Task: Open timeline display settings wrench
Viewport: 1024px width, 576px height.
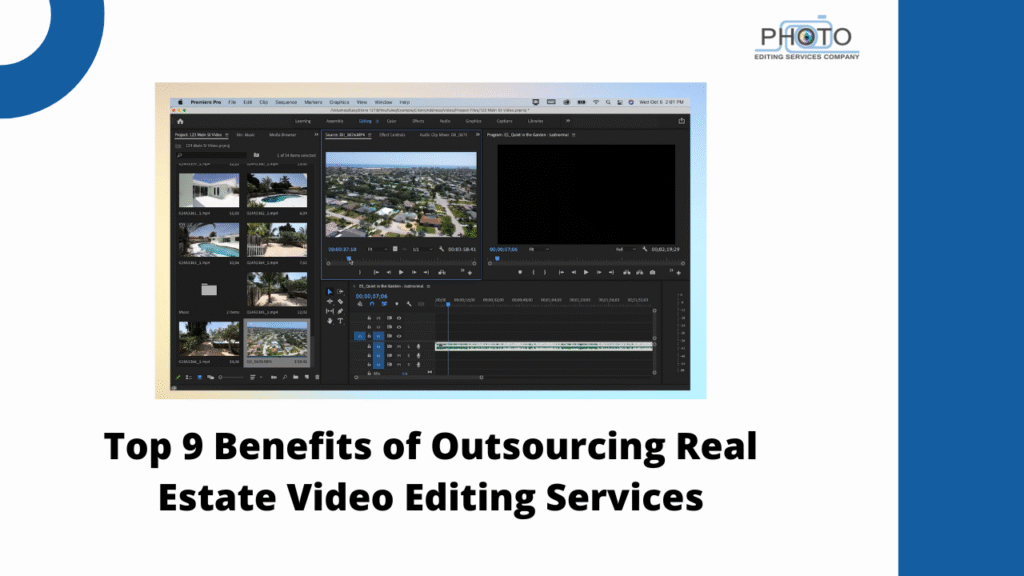Action: 409,304
